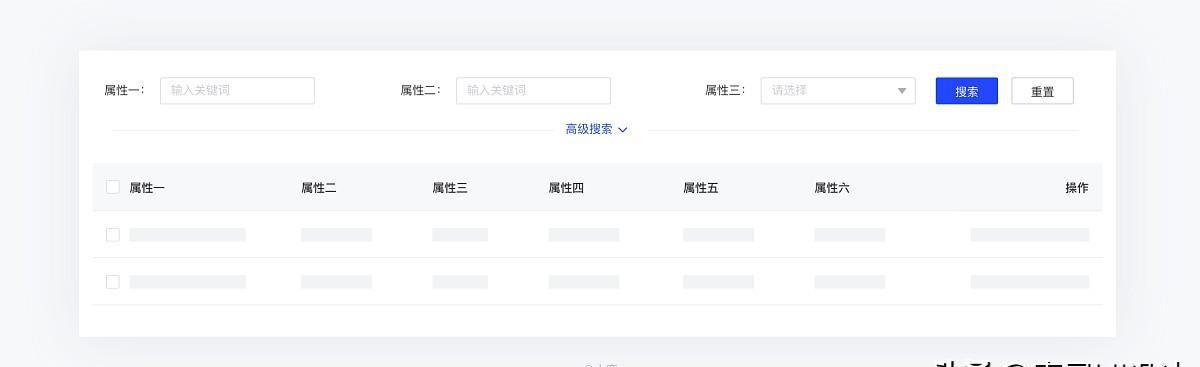Click the dropdown arrow in 属性三 select
The image size is (1200, 367).
pyautogui.click(x=902, y=91)
